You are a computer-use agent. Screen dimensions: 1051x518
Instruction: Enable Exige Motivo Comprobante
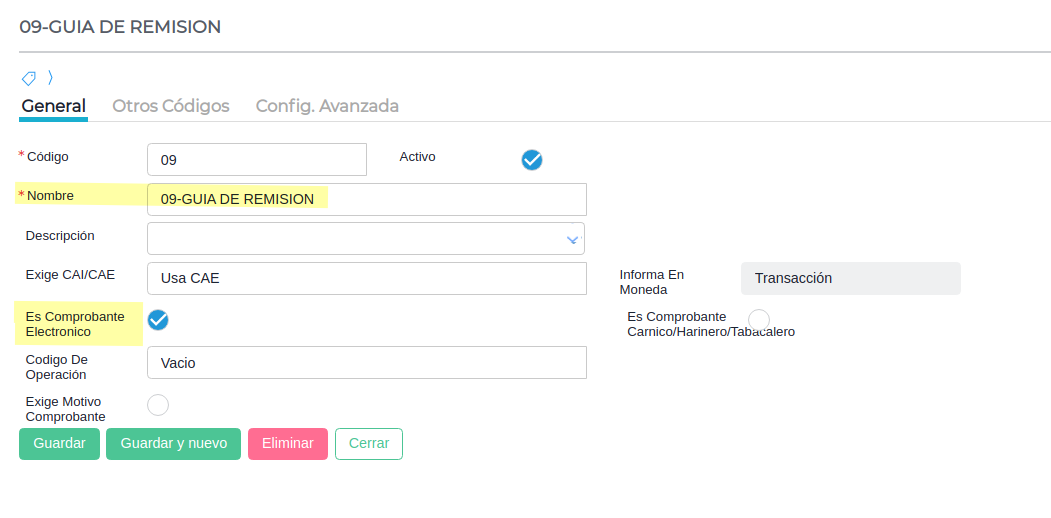(x=158, y=405)
